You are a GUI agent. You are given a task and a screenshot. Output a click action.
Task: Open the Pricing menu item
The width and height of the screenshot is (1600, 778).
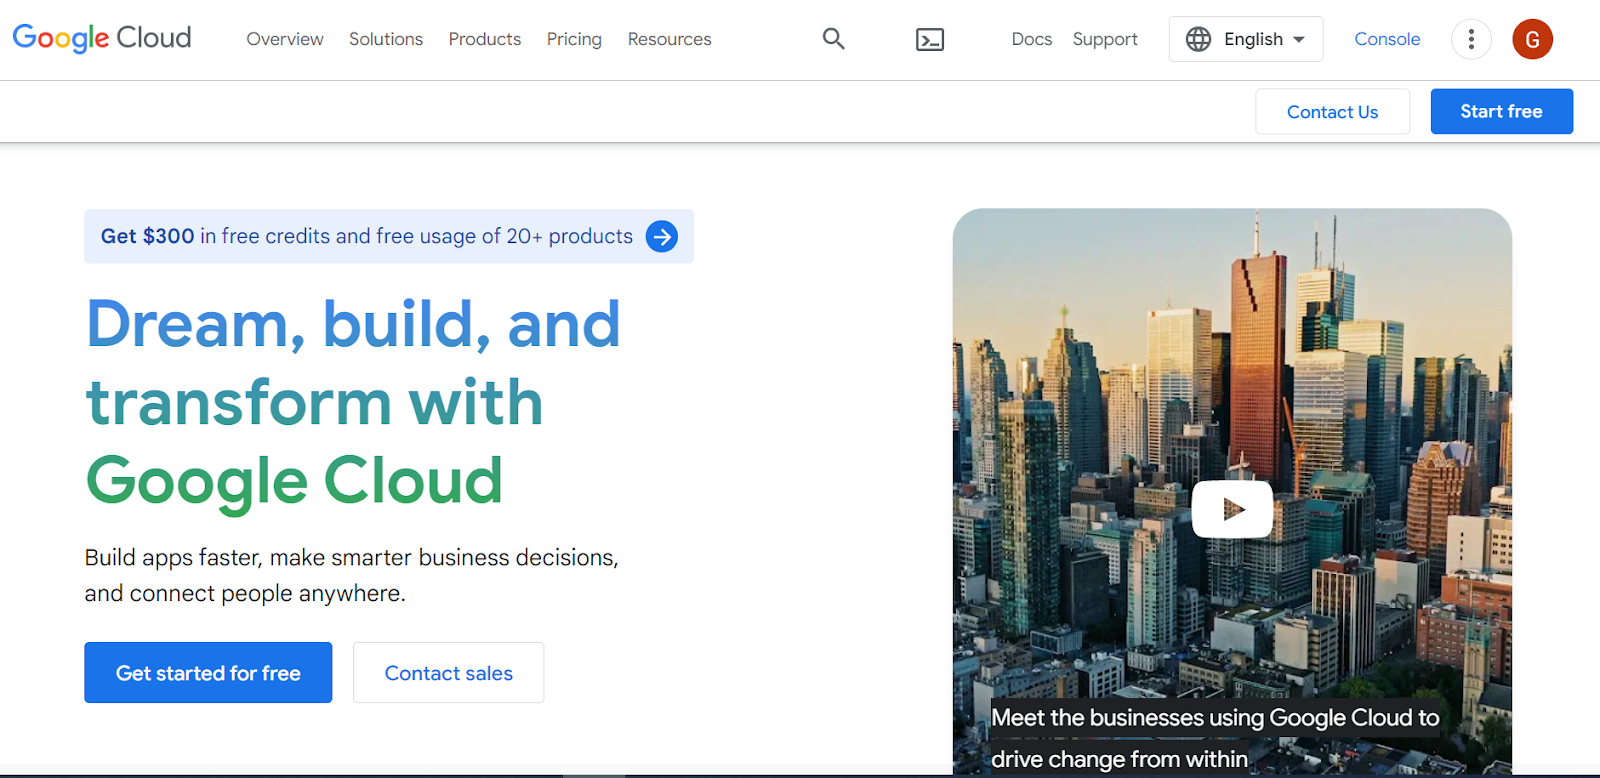574,39
